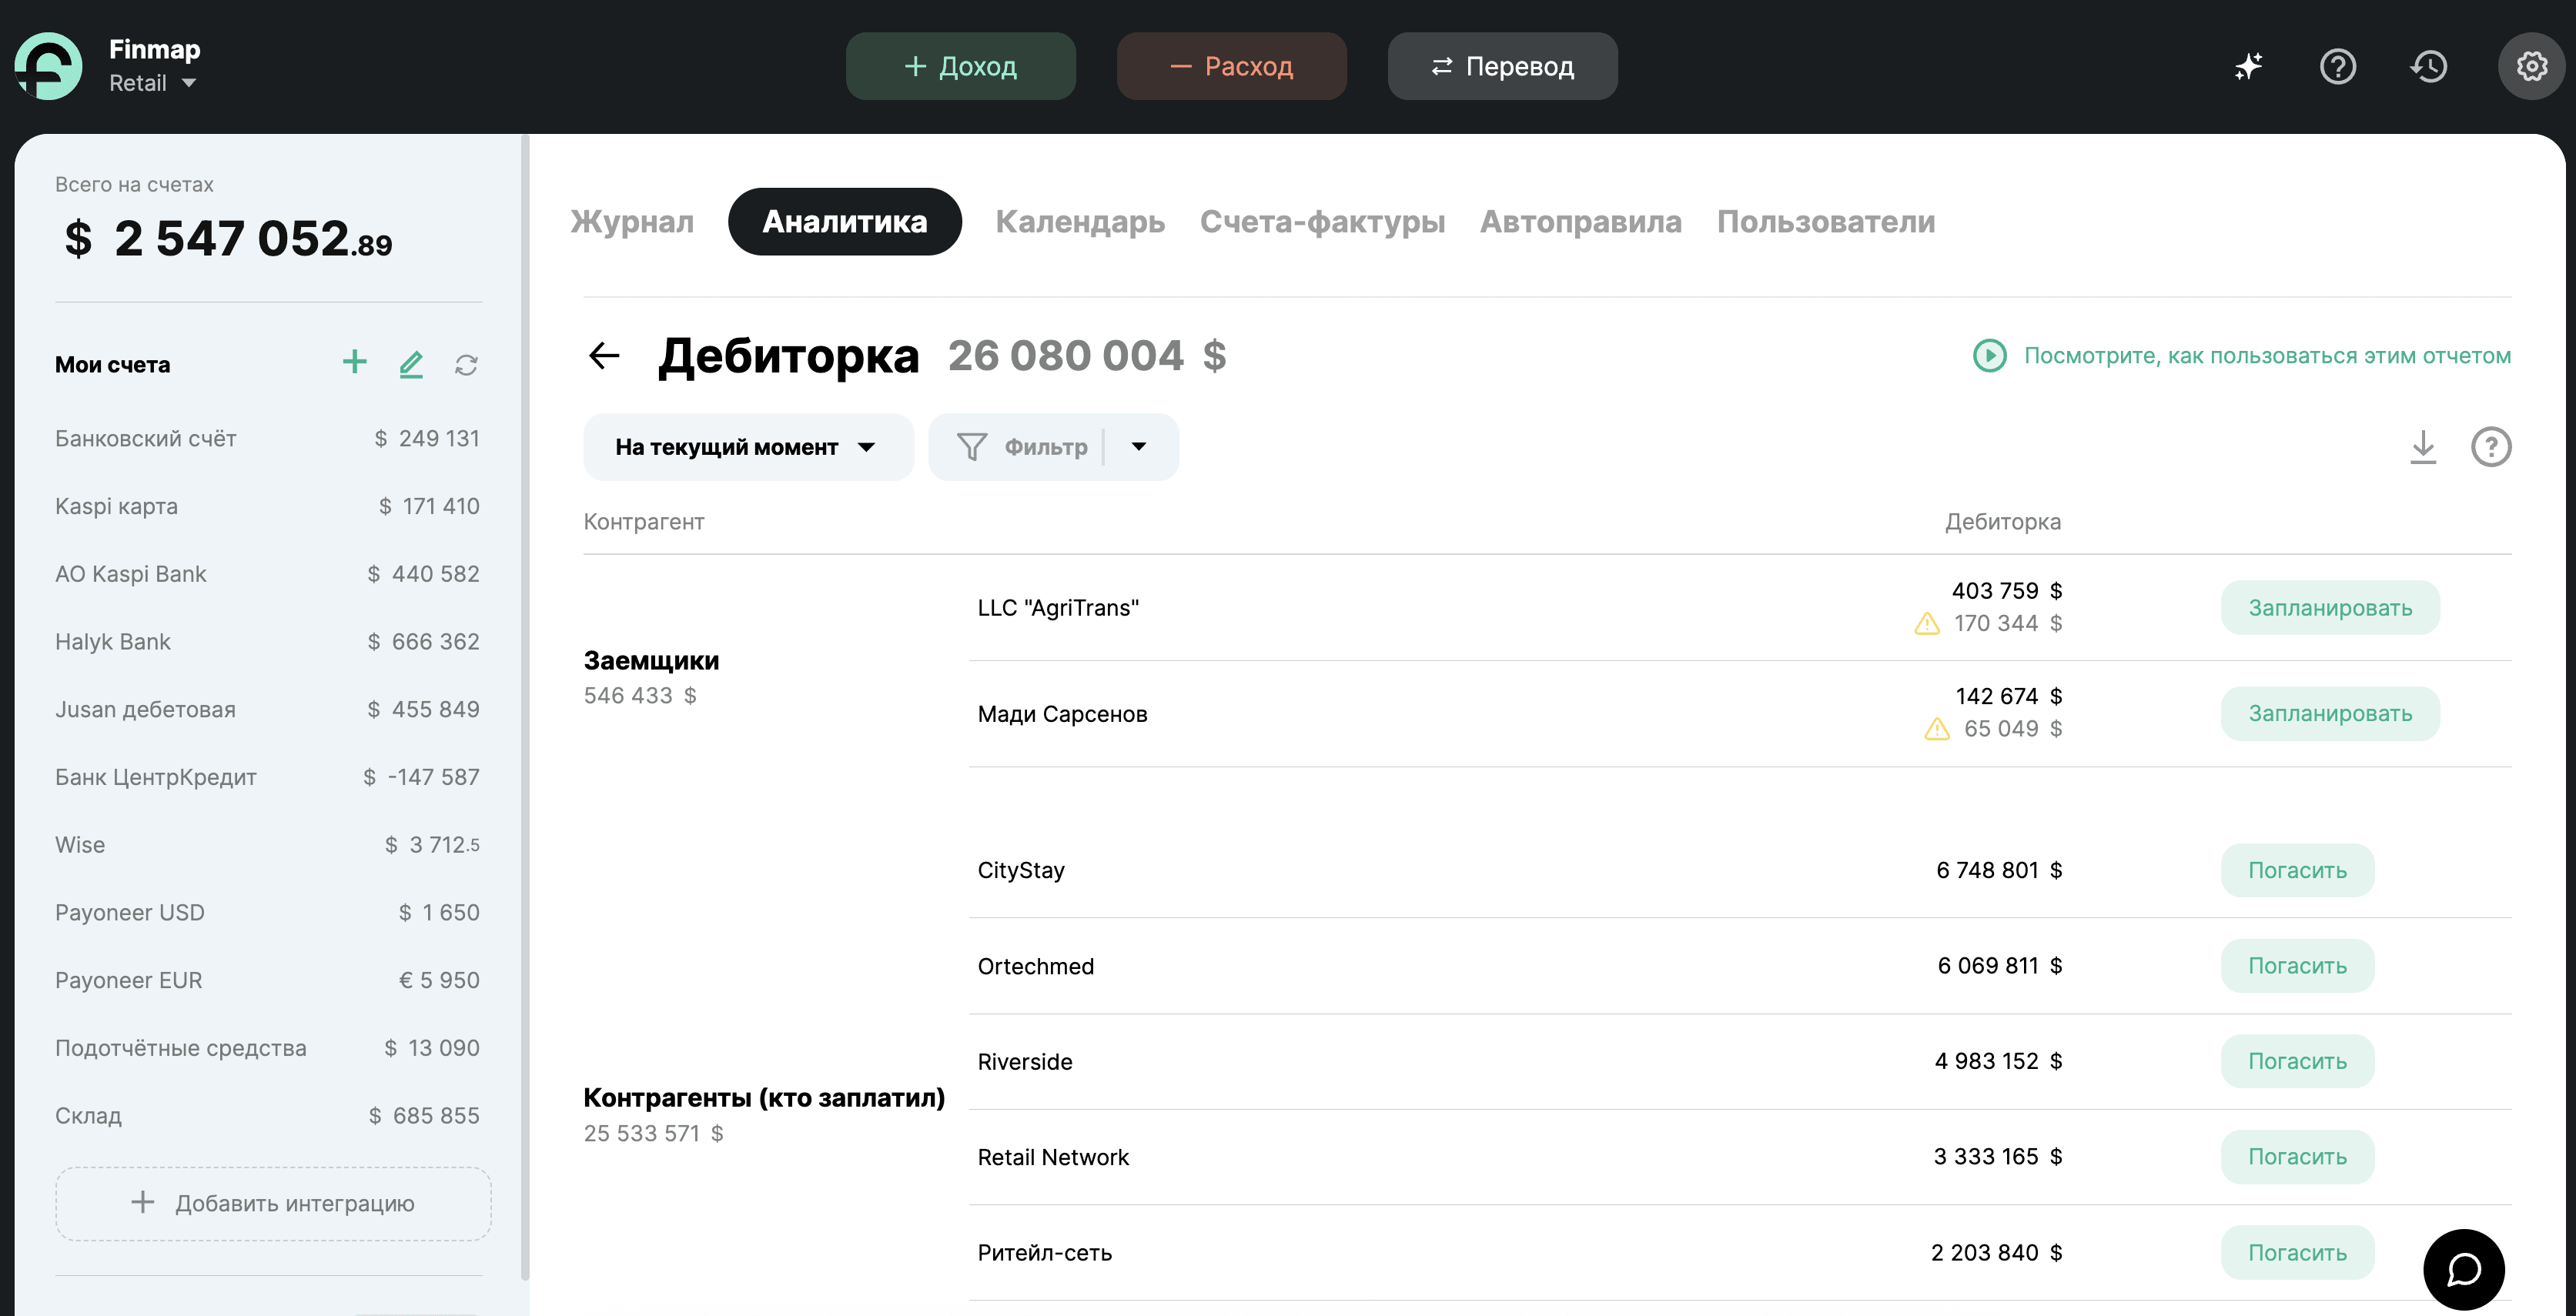Click Добавить интеграцию button

[x=273, y=1203]
